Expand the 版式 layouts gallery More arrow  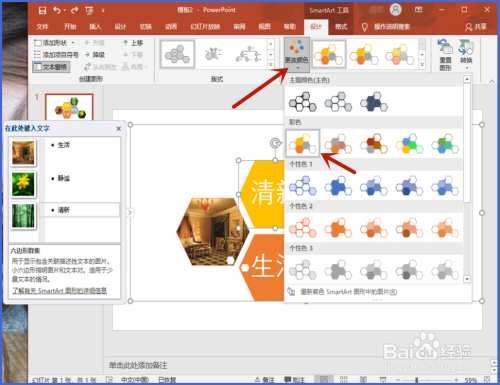click(x=271, y=65)
